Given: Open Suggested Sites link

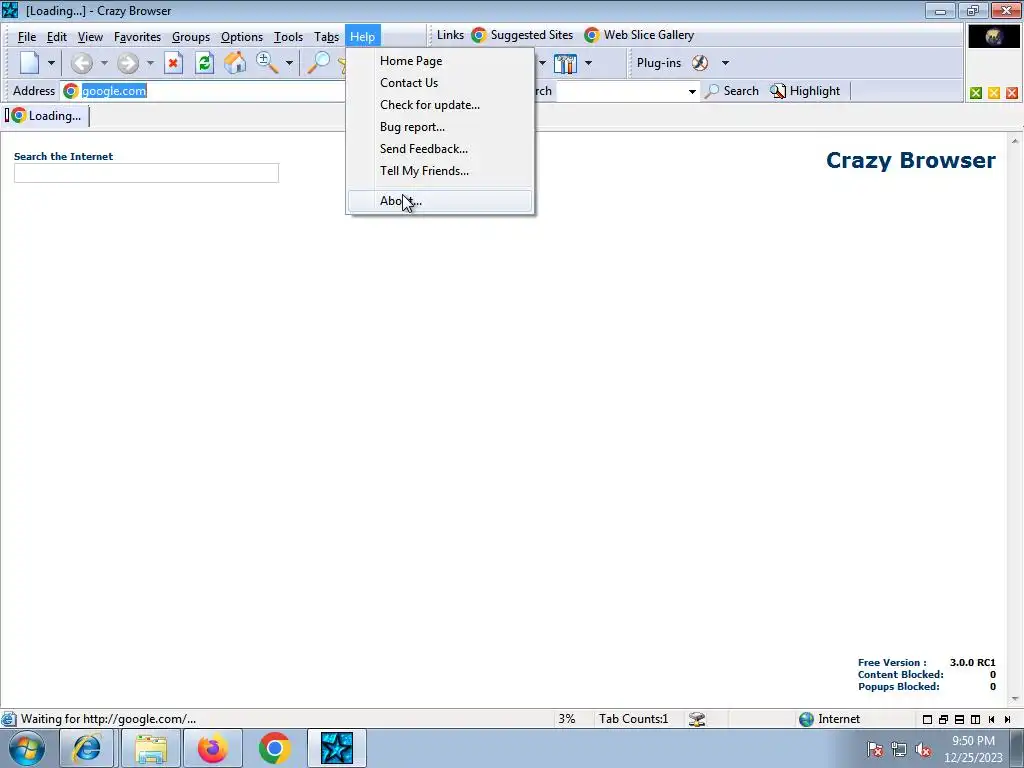Looking at the screenshot, I should point(522,35).
